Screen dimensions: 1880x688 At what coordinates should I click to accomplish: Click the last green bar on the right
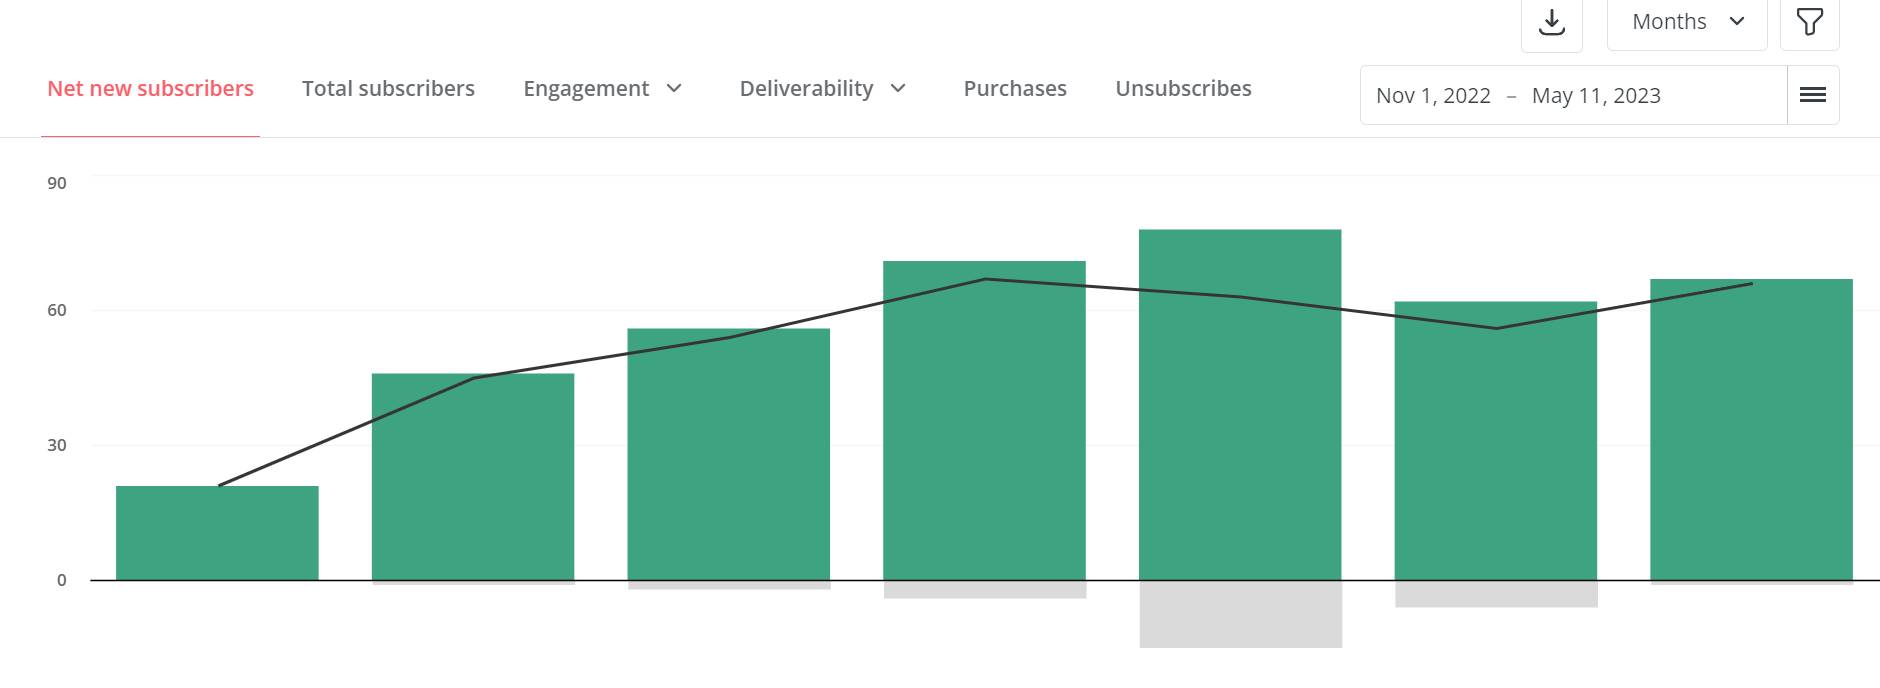pyautogui.click(x=1751, y=430)
